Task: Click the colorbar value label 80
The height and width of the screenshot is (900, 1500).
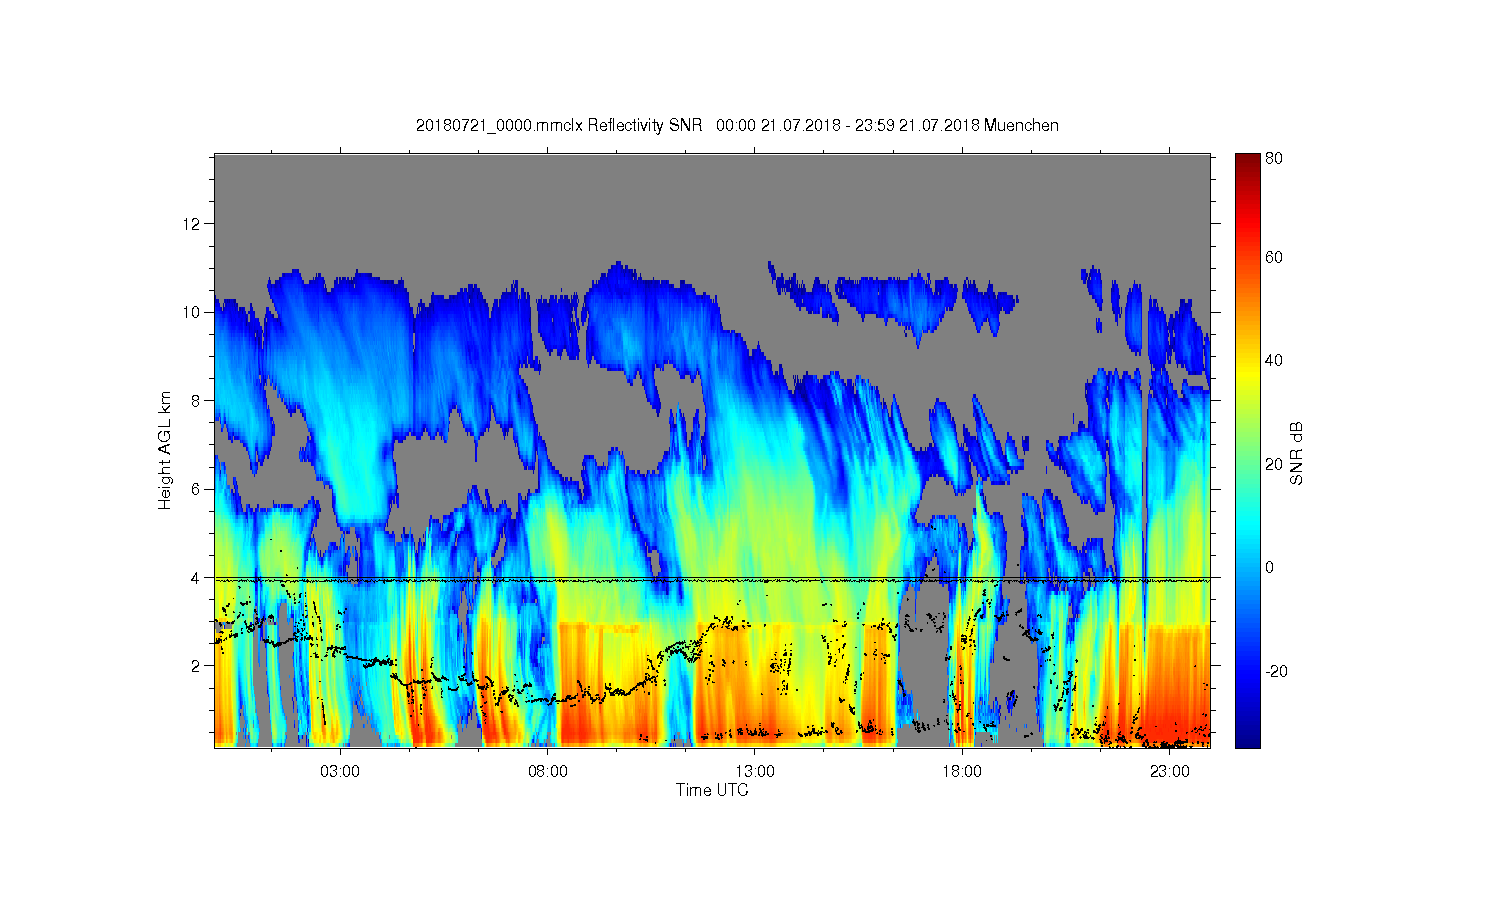Action: tap(1274, 158)
